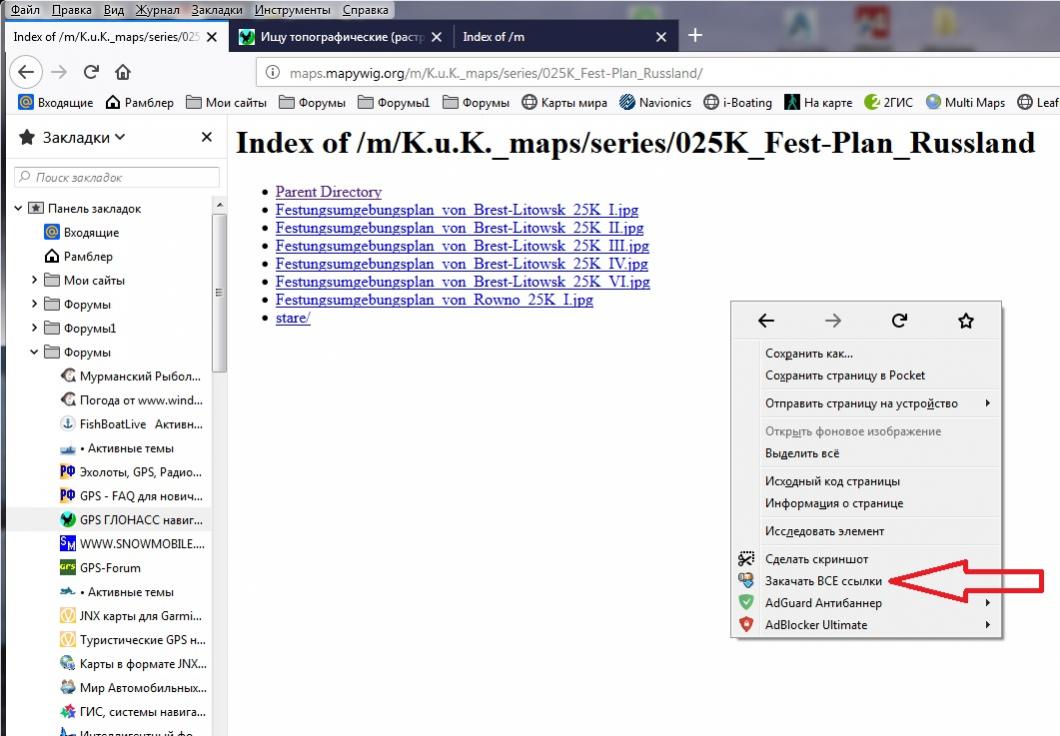Go back using the toolbar back arrow

tap(27, 72)
